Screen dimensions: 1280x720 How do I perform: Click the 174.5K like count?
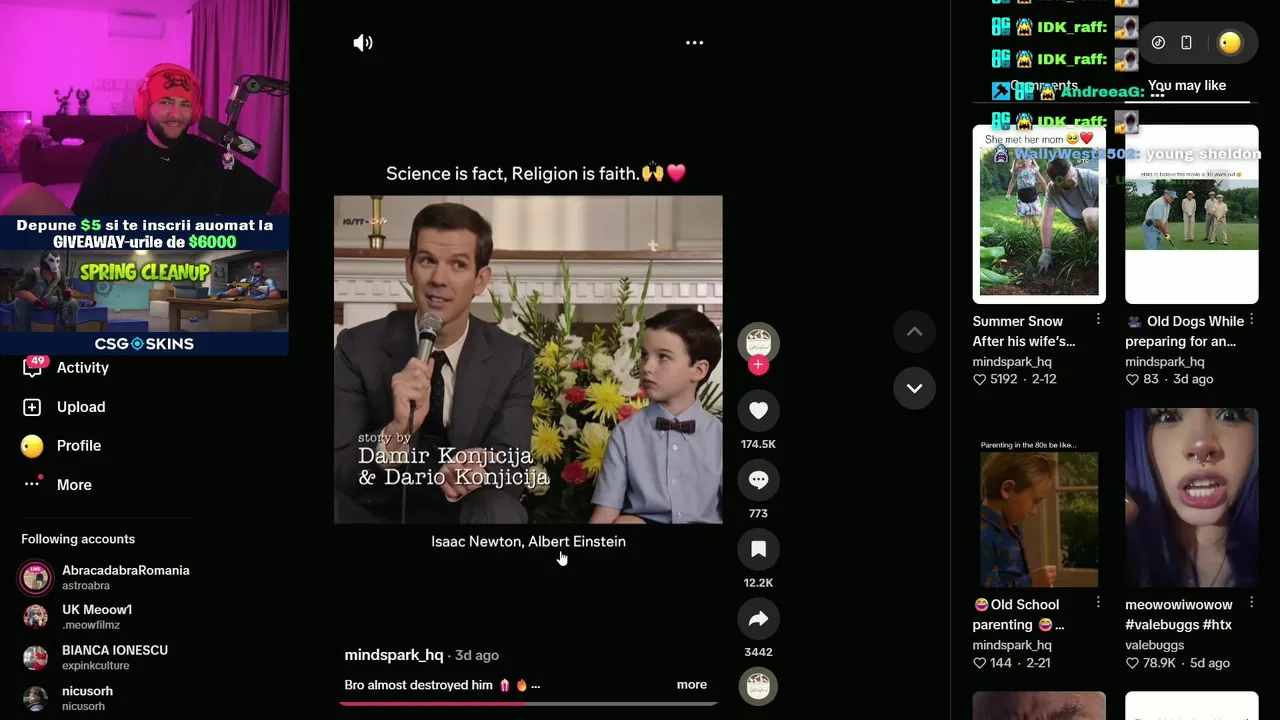(758, 444)
